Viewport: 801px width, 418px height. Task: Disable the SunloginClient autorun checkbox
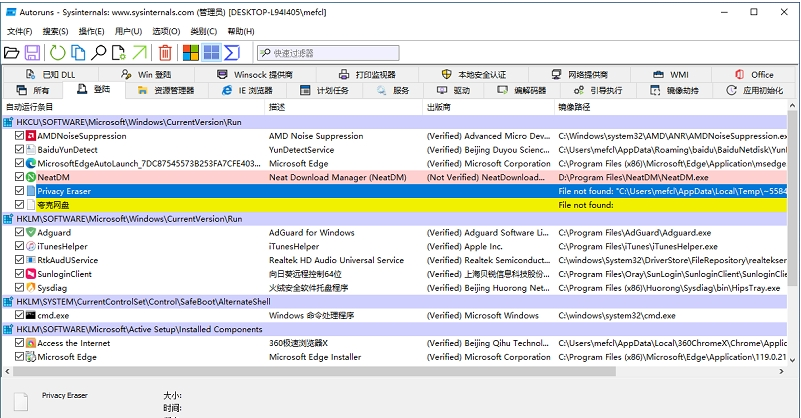pyautogui.click(x=19, y=274)
